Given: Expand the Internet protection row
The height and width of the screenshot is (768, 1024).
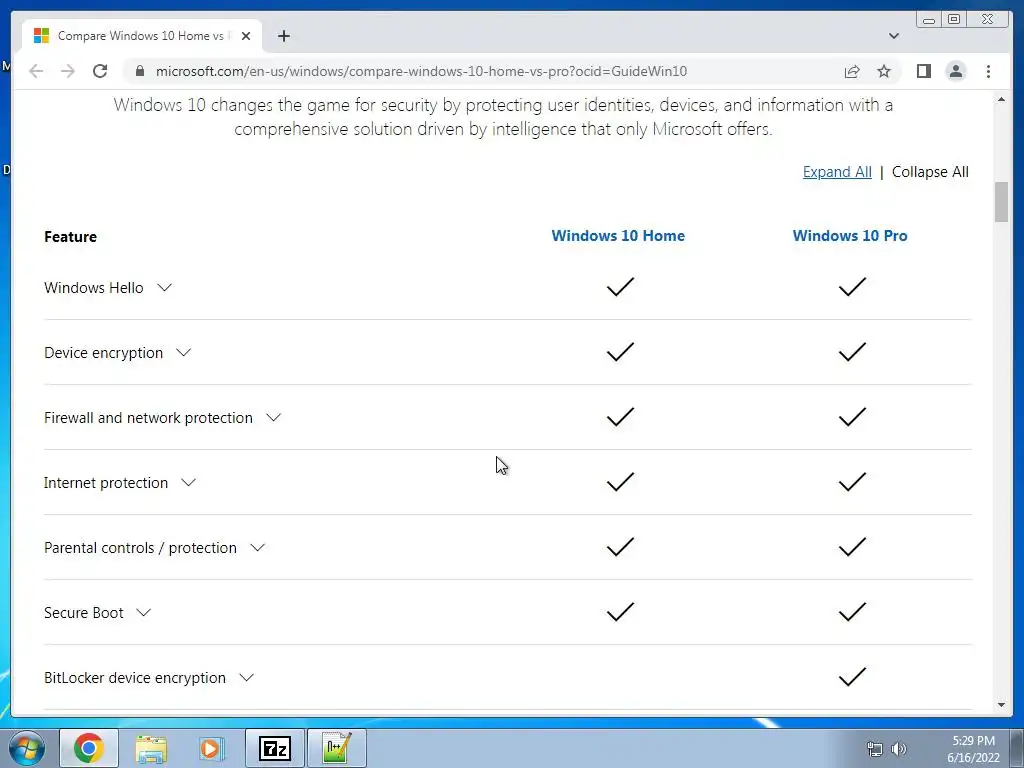Looking at the screenshot, I should (188, 483).
